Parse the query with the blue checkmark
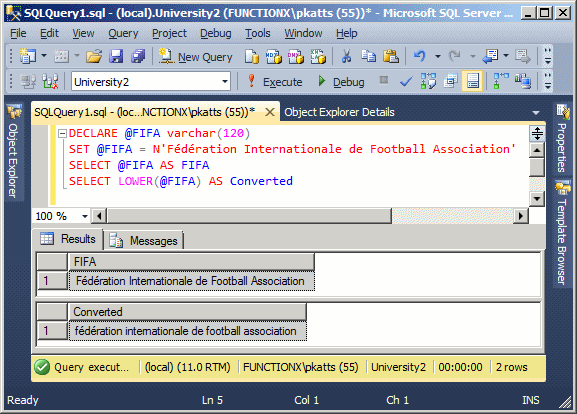Viewport: 577px width, 414px height. tap(406, 81)
